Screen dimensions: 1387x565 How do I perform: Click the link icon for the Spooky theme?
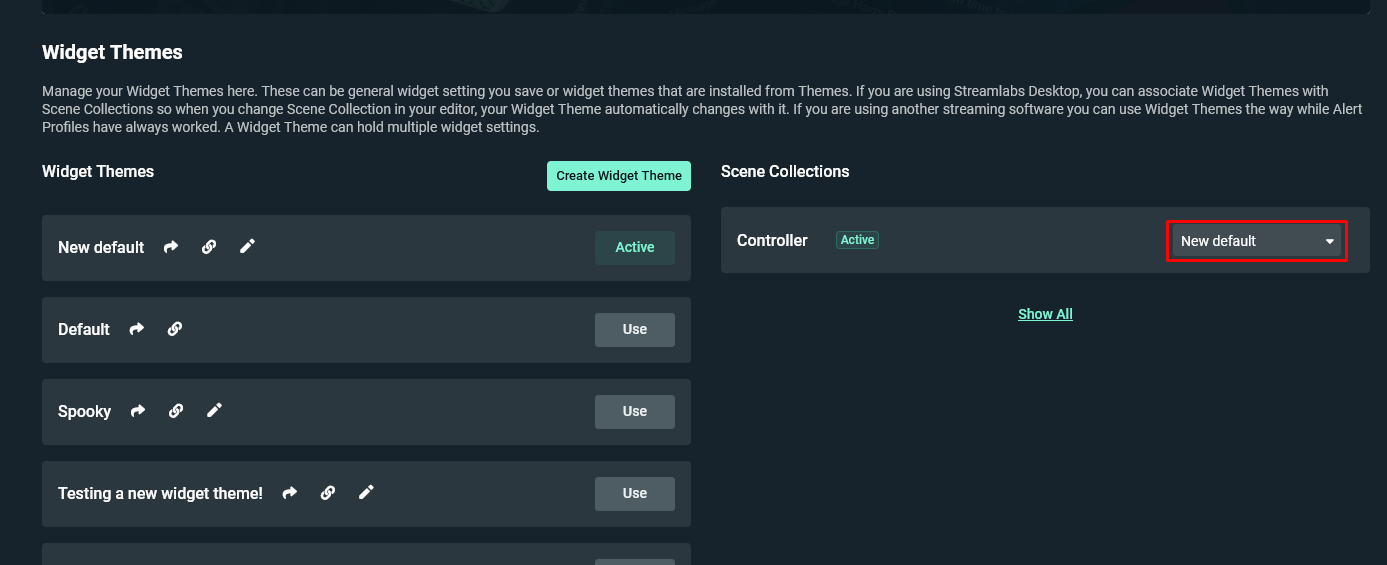click(x=176, y=411)
